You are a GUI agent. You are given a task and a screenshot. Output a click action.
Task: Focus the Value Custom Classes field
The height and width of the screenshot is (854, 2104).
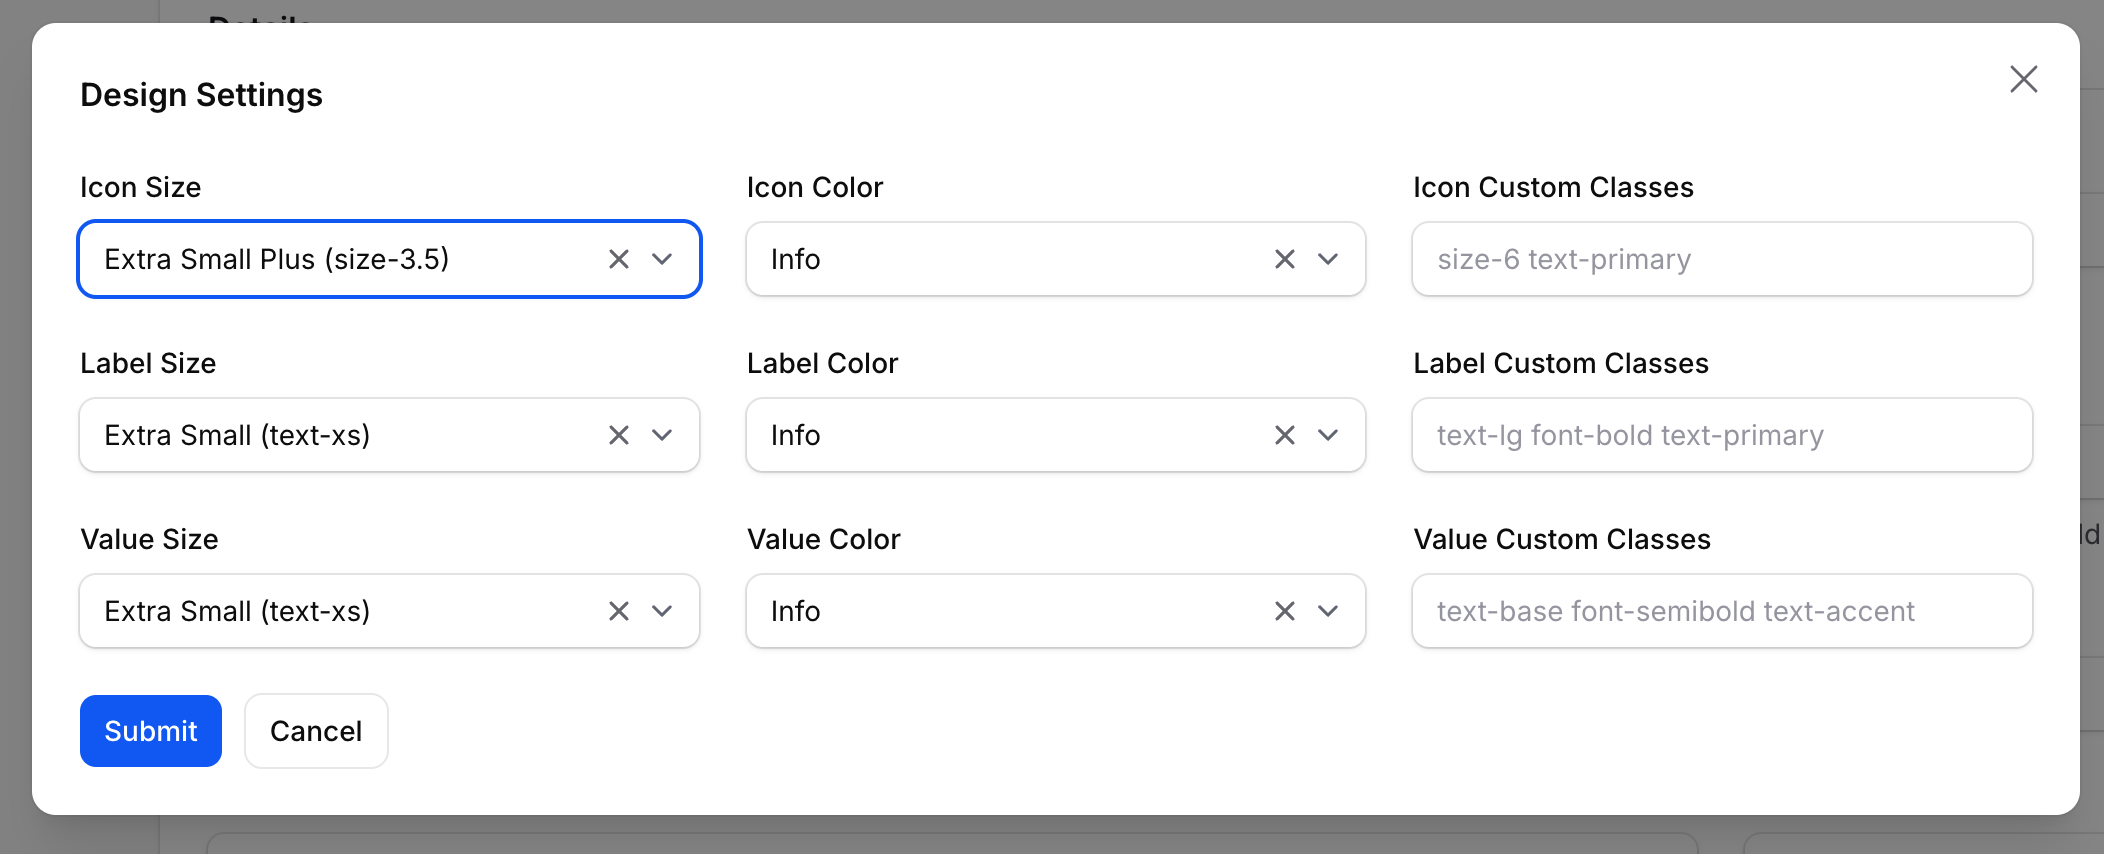(x=1722, y=611)
